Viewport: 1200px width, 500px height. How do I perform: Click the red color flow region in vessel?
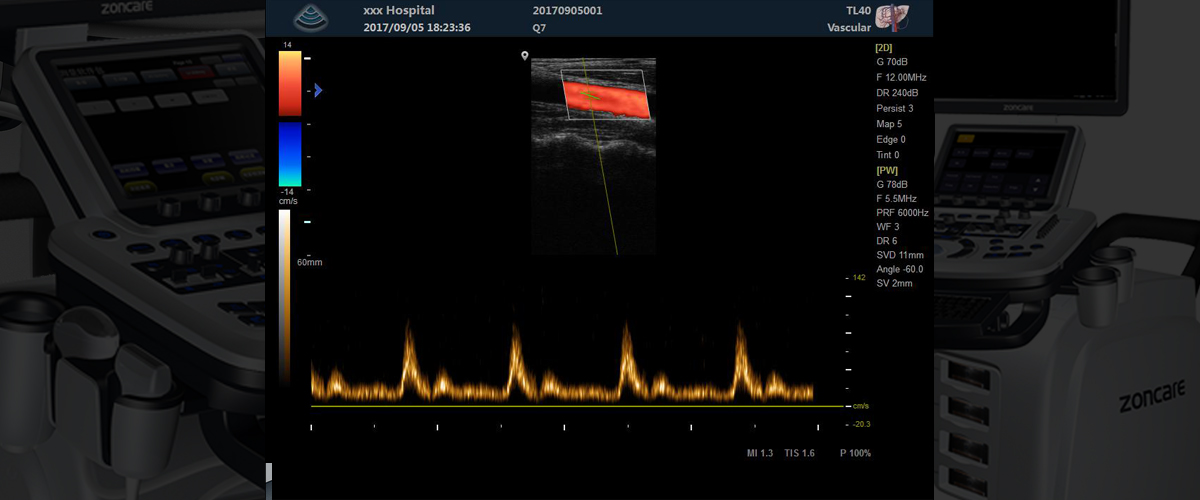click(606, 98)
